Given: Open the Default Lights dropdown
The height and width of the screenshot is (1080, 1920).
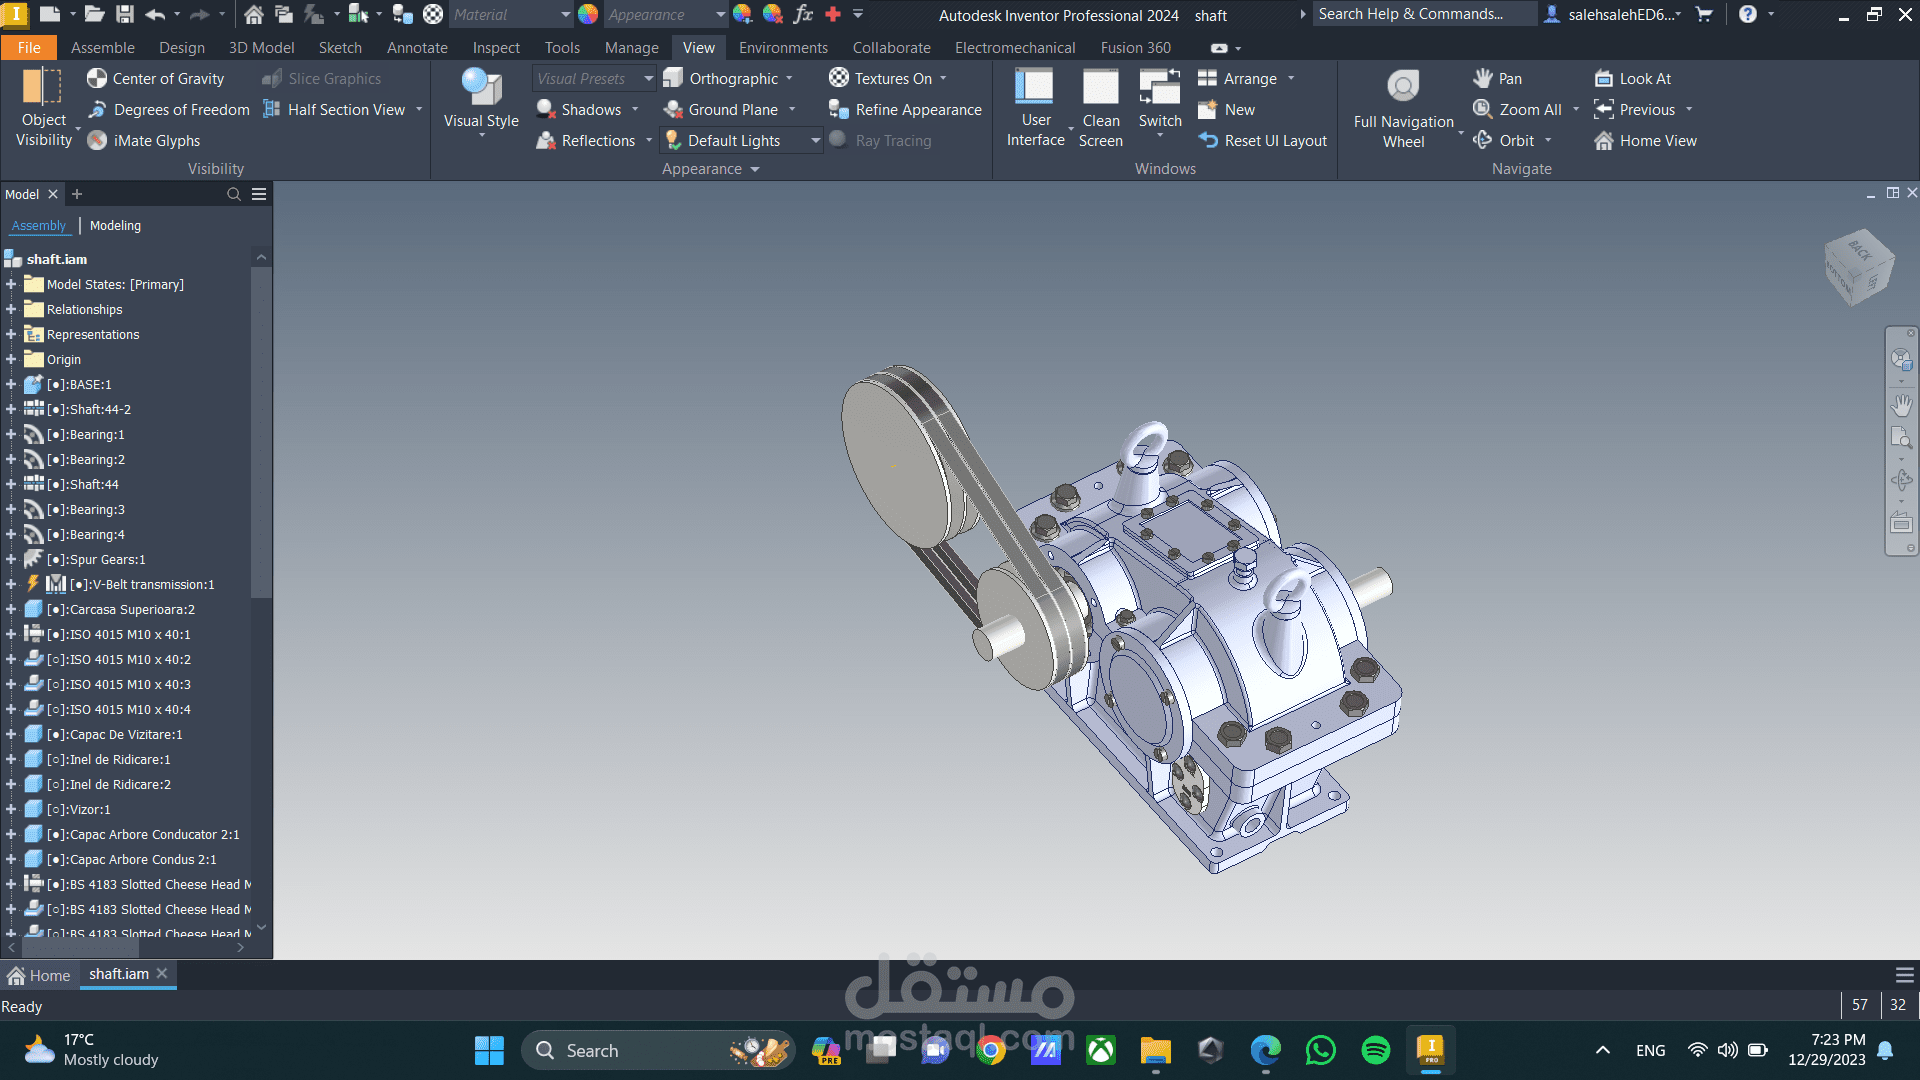Looking at the screenshot, I should (815, 141).
